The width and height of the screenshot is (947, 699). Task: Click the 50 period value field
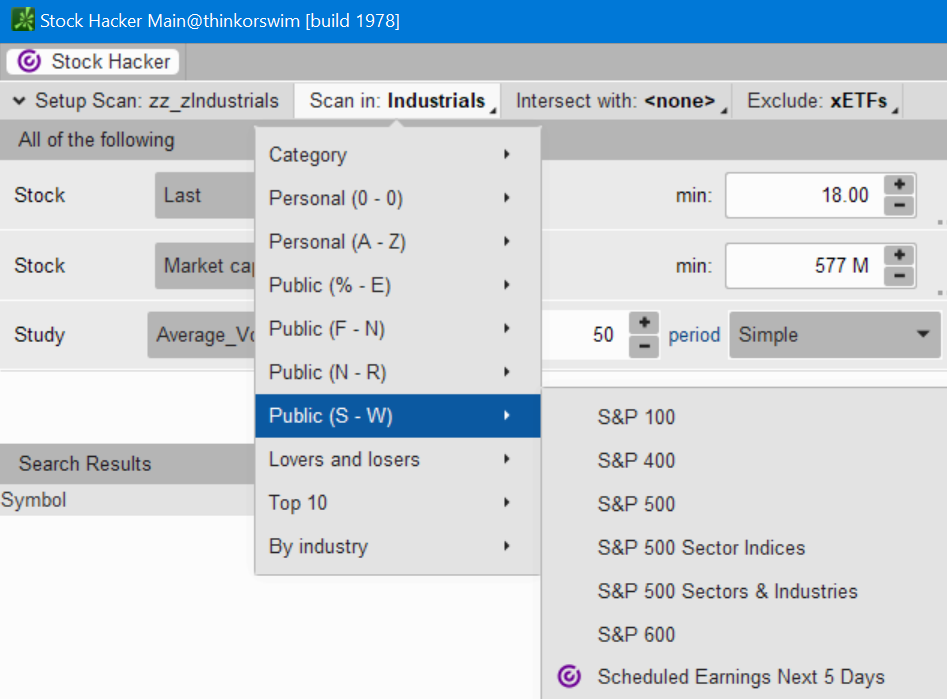(x=585, y=335)
